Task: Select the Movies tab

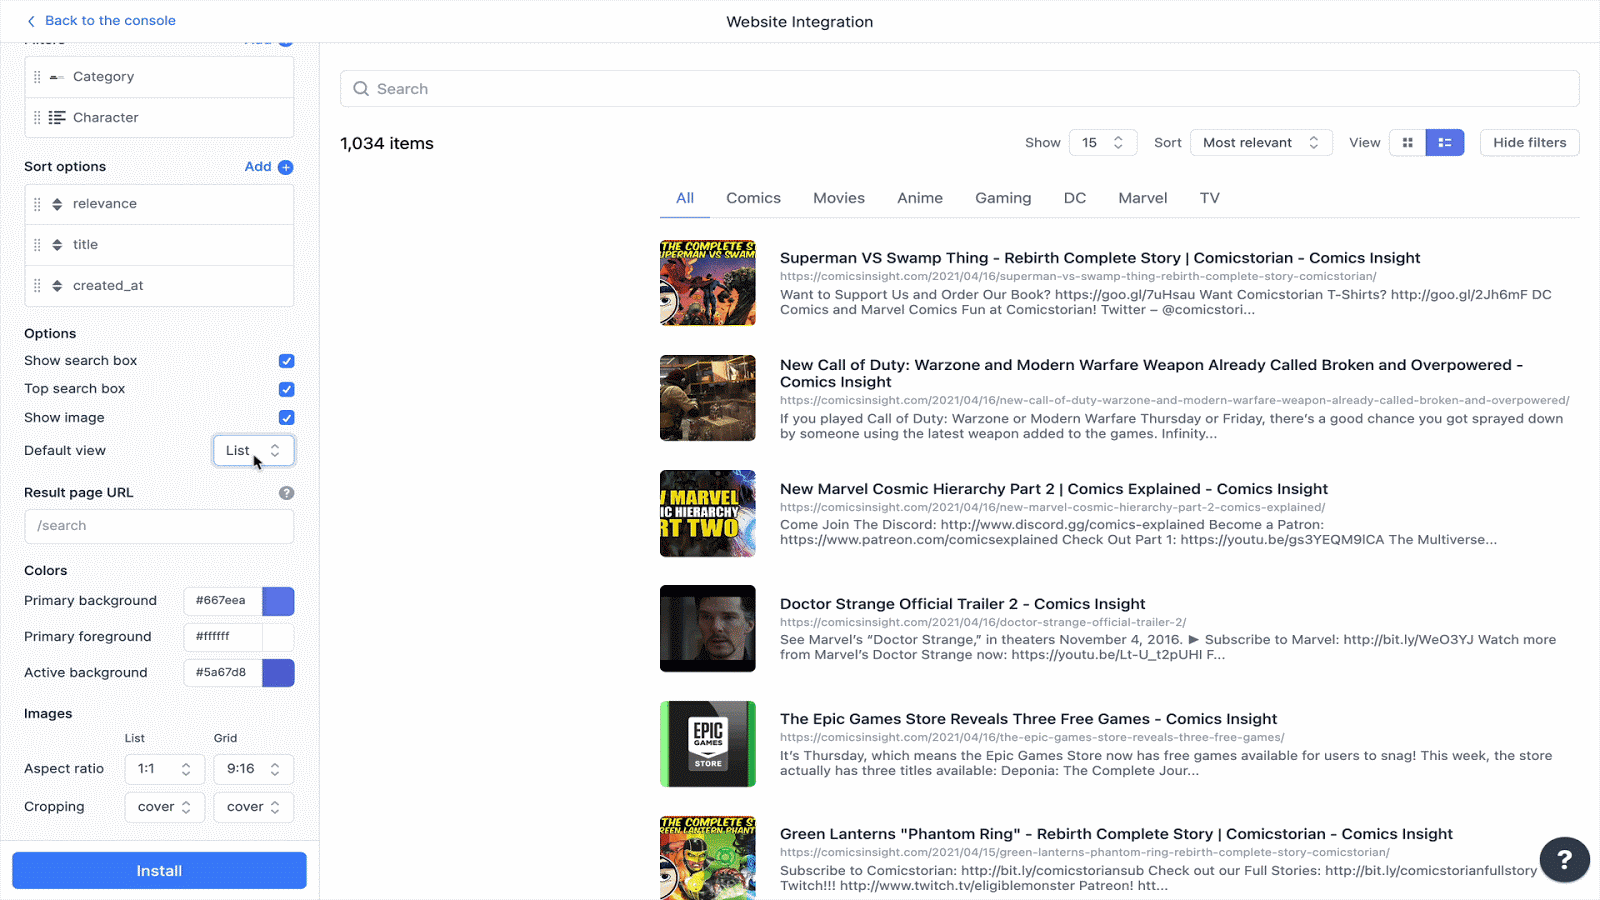Action: tap(839, 198)
